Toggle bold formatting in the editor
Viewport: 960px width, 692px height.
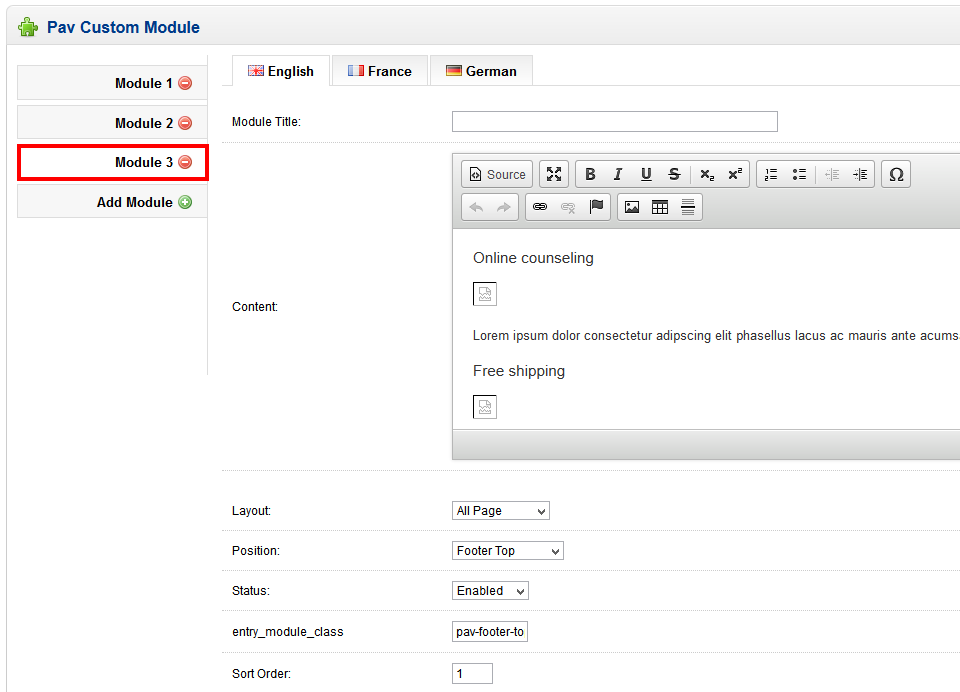(x=590, y=174)
